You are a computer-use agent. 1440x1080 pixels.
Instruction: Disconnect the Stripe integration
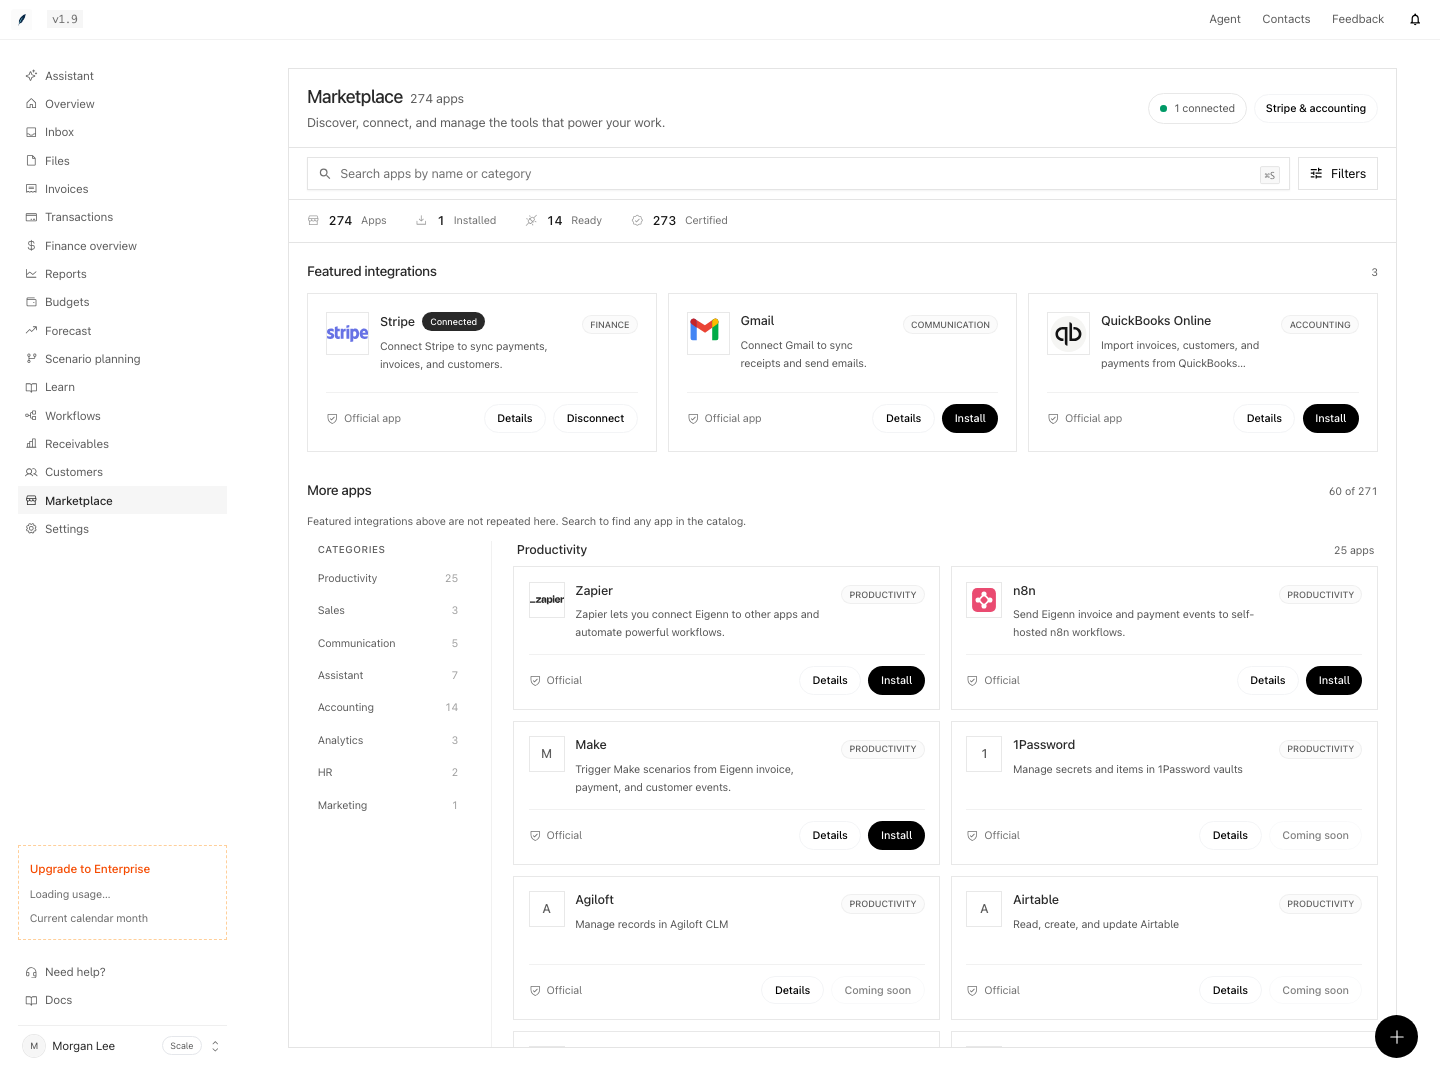click(595, 418)
